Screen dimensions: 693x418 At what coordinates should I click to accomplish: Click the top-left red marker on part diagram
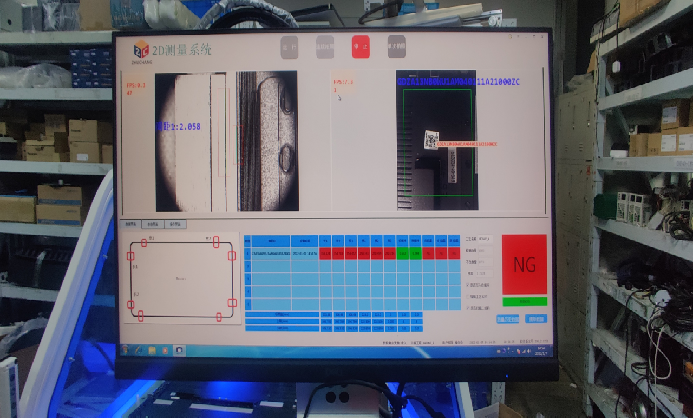point(143,243)
